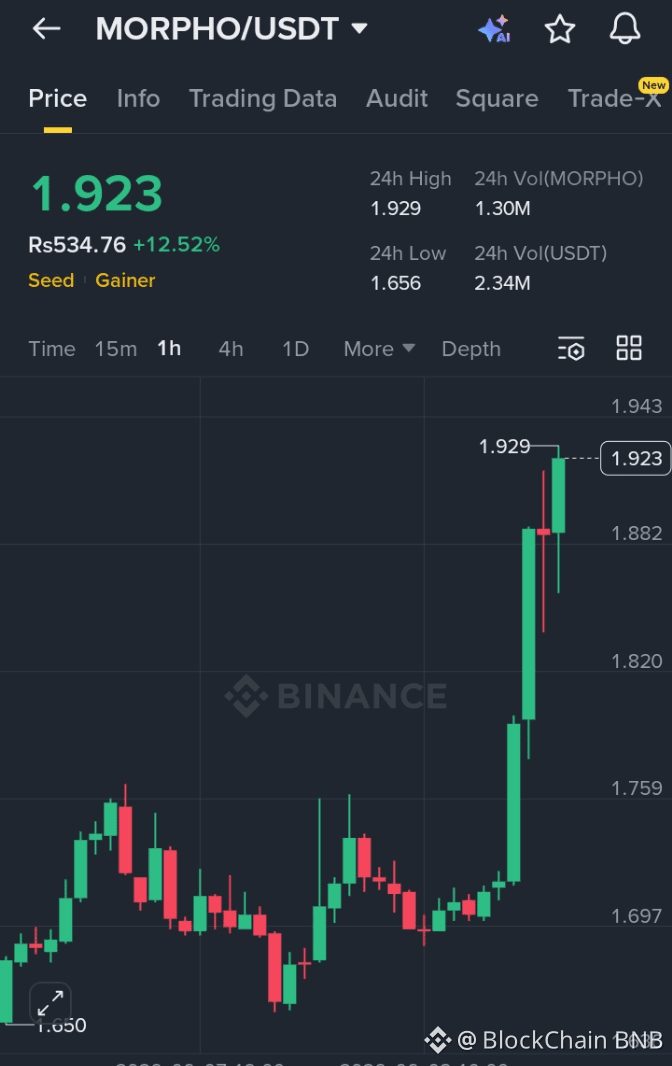The image size is (672, 1066).
Task: Choose the 1D chart interval
Action: click(x=295, y=349)
